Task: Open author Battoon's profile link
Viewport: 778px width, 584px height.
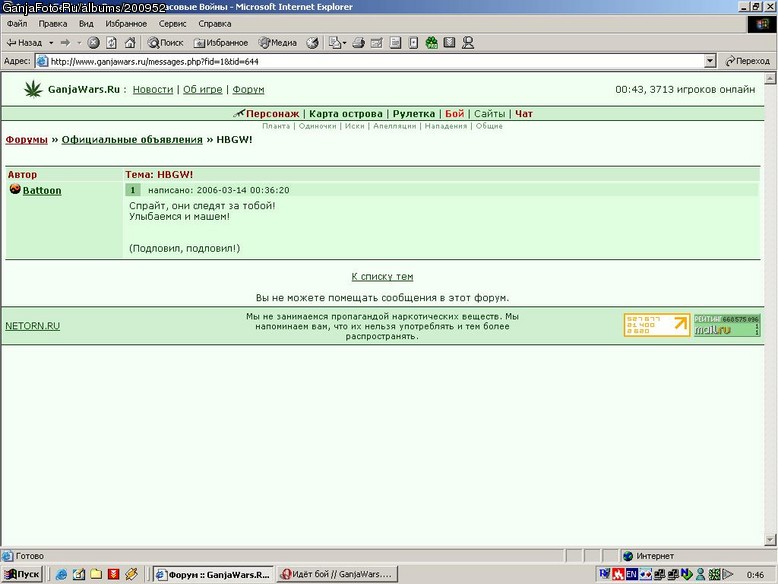Action: (x=42, y=190)
